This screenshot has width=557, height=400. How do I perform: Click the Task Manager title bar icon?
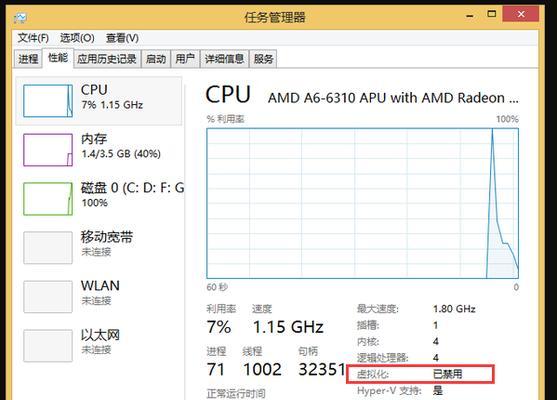point(20,17)
